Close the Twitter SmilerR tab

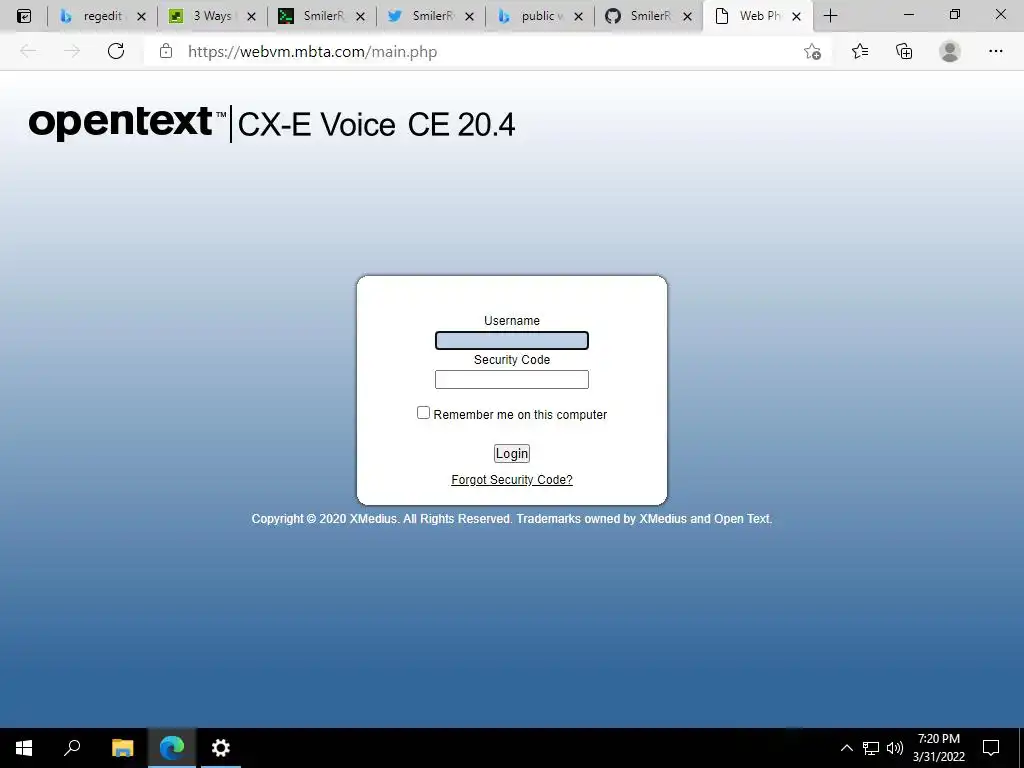(x=469, y=17)
